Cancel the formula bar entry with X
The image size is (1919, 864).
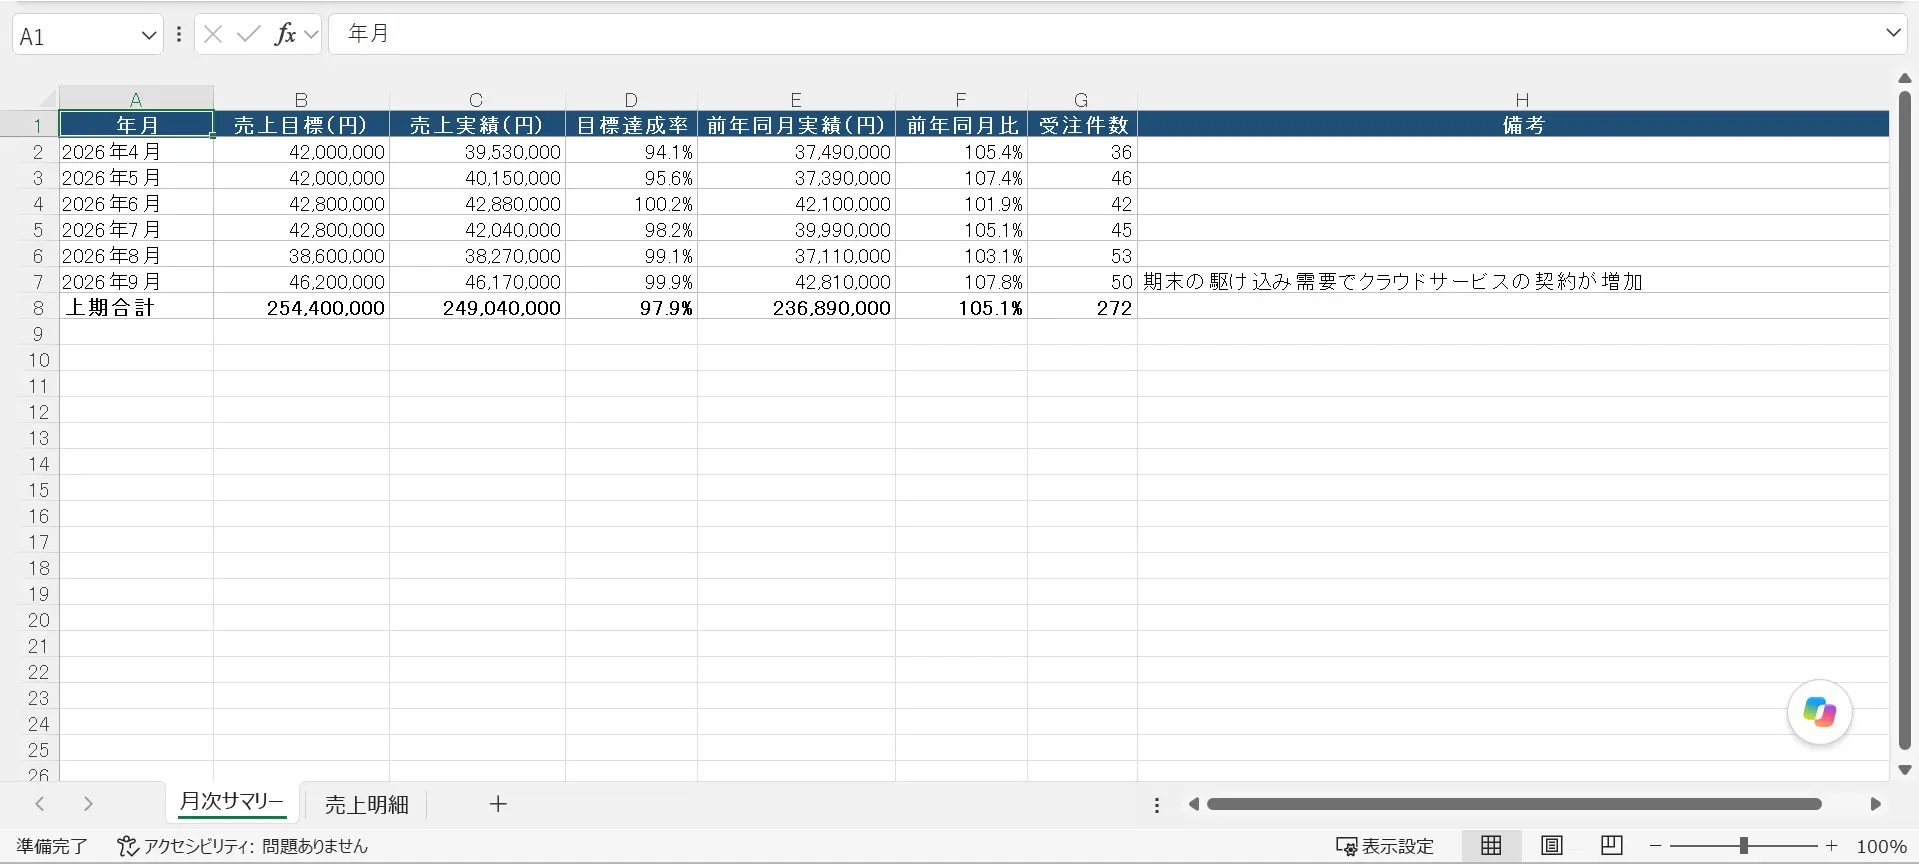click(212, 34)
